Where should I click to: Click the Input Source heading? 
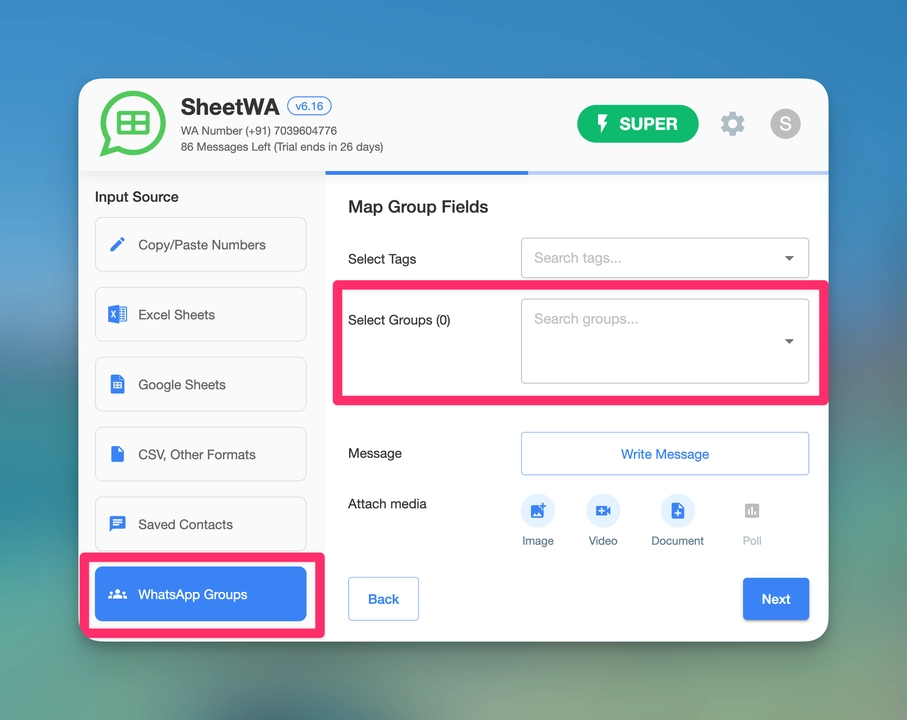pos(137,197)
